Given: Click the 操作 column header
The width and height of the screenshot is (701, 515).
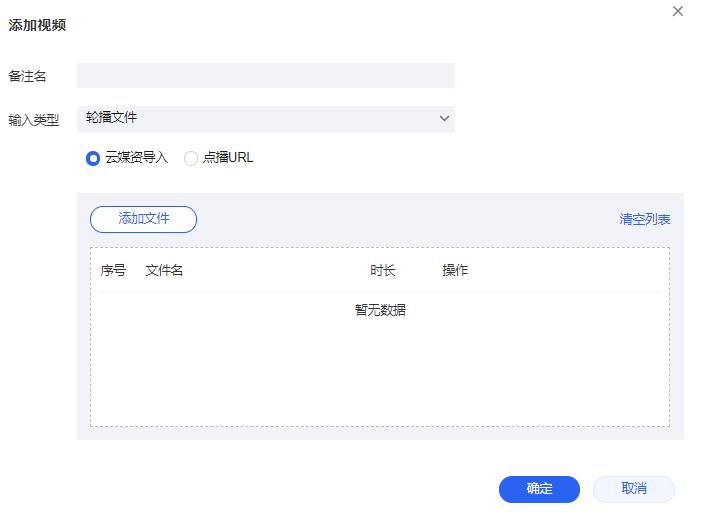Looking at the screenshot, I should (x=455, y=270).
